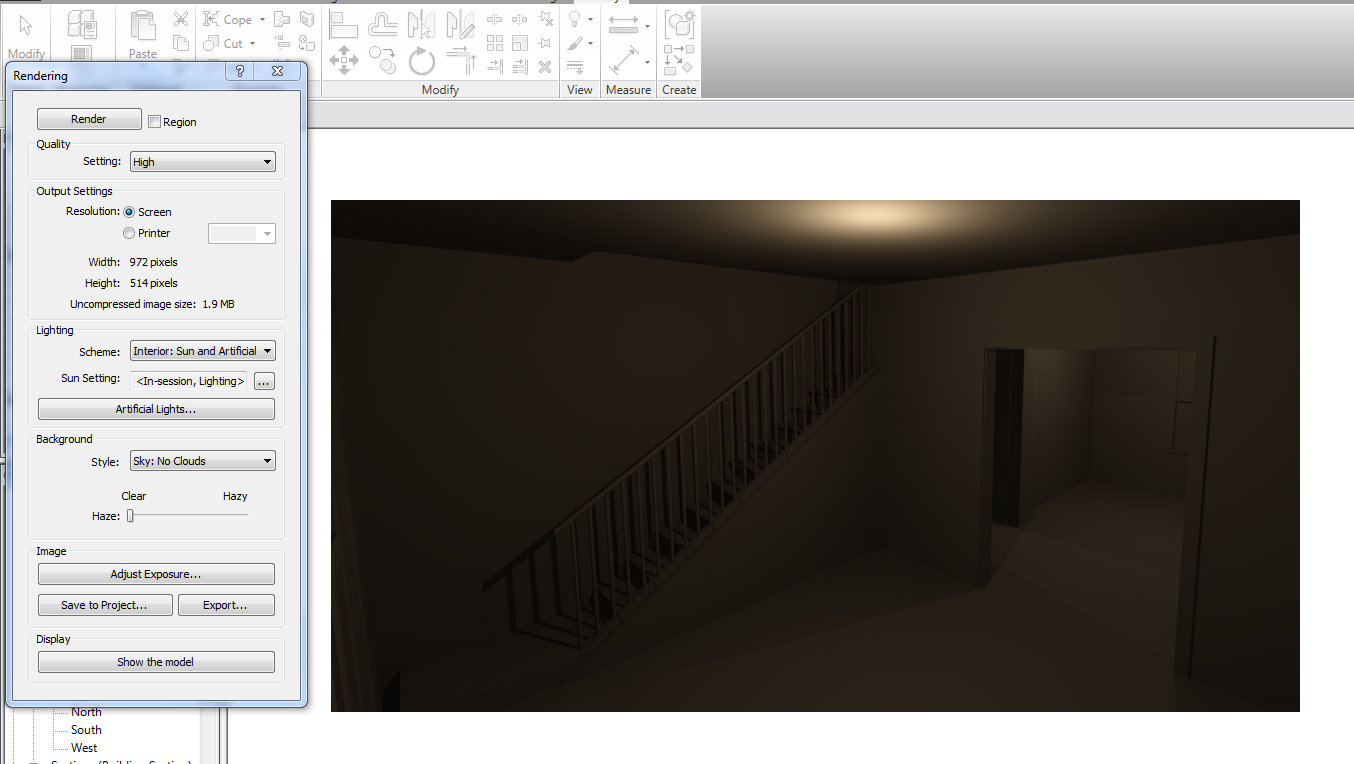Click the View ribbon panel title
Viewport: 1354px width, 764px height.
(x=580, y=90)
